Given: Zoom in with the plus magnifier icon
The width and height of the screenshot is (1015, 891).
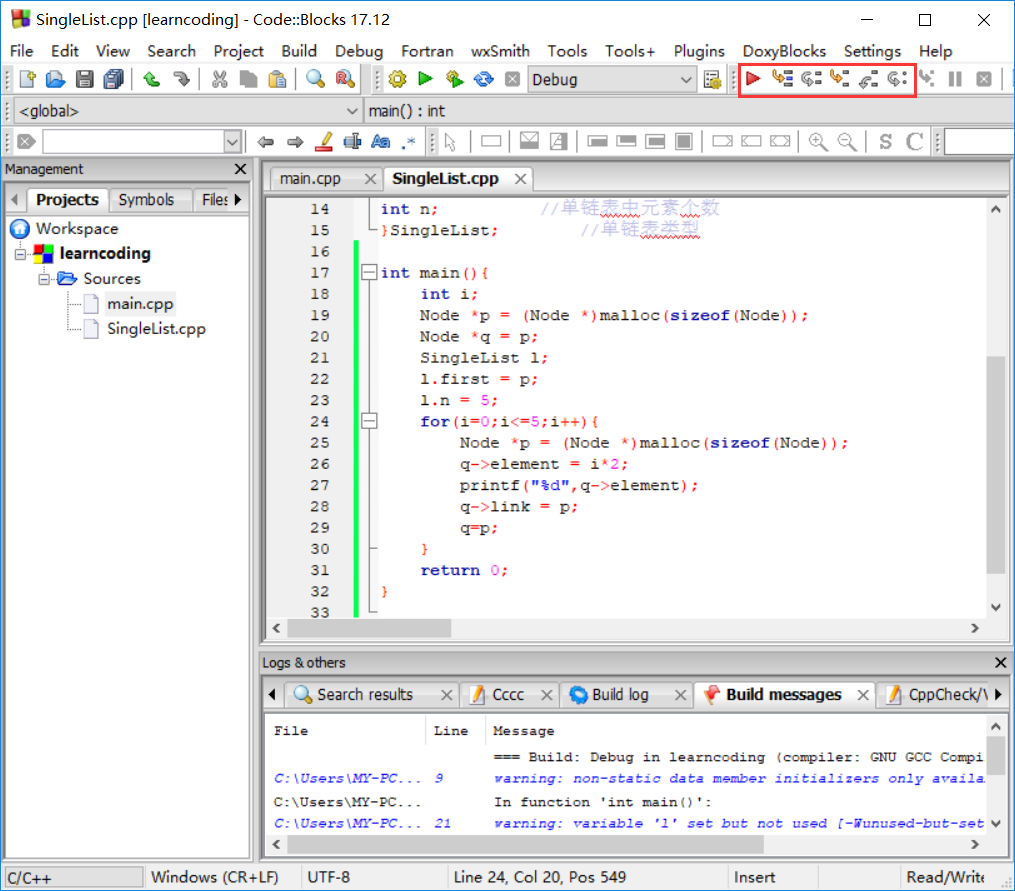Looking at the screenshot, I should coord(818,141).
